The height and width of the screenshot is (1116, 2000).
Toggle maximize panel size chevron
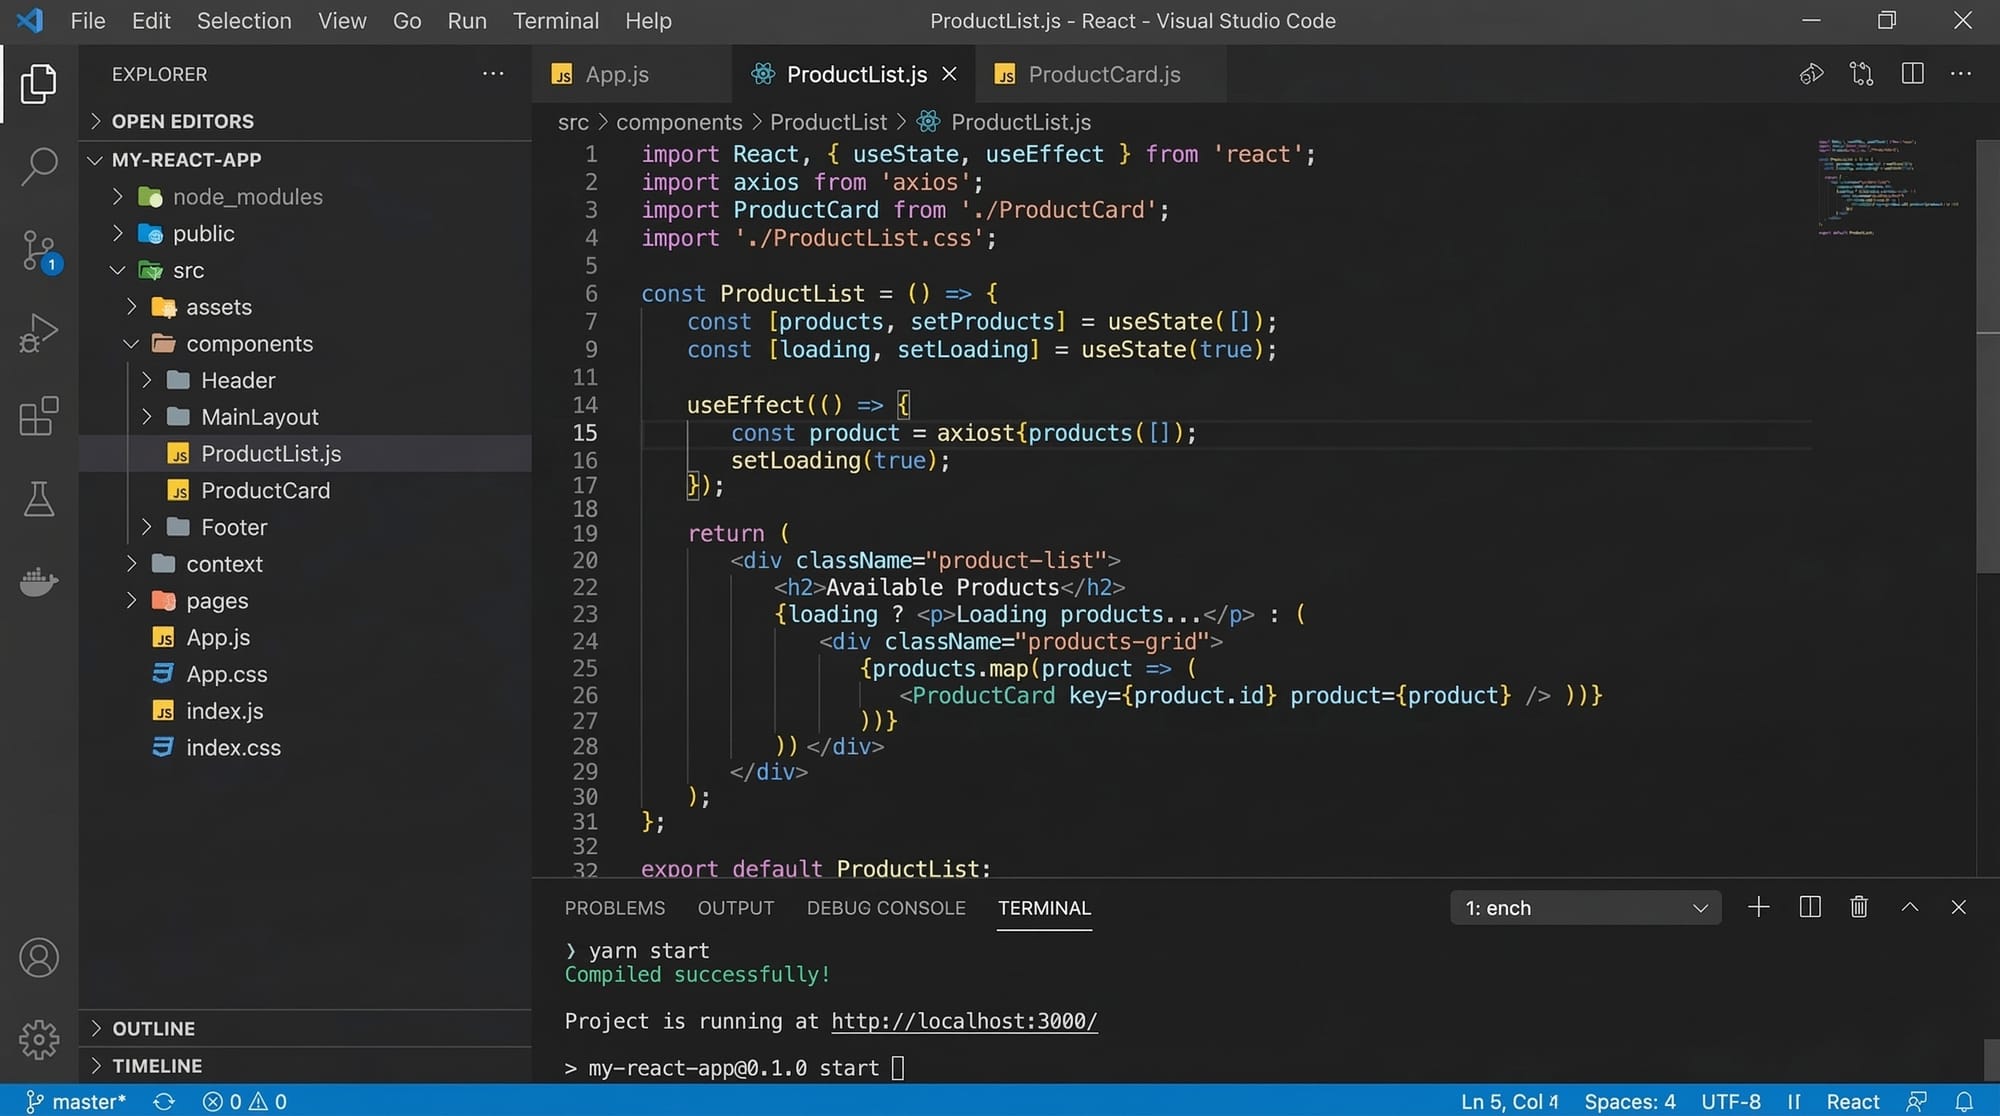(x=1909, y=907)
